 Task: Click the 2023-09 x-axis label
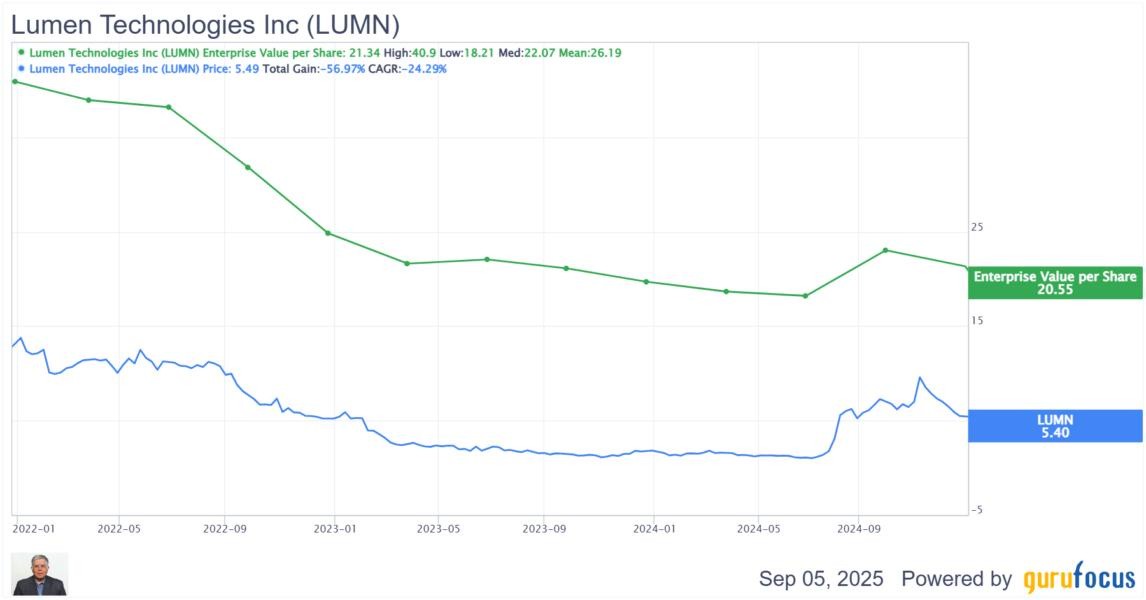point(544,528)
